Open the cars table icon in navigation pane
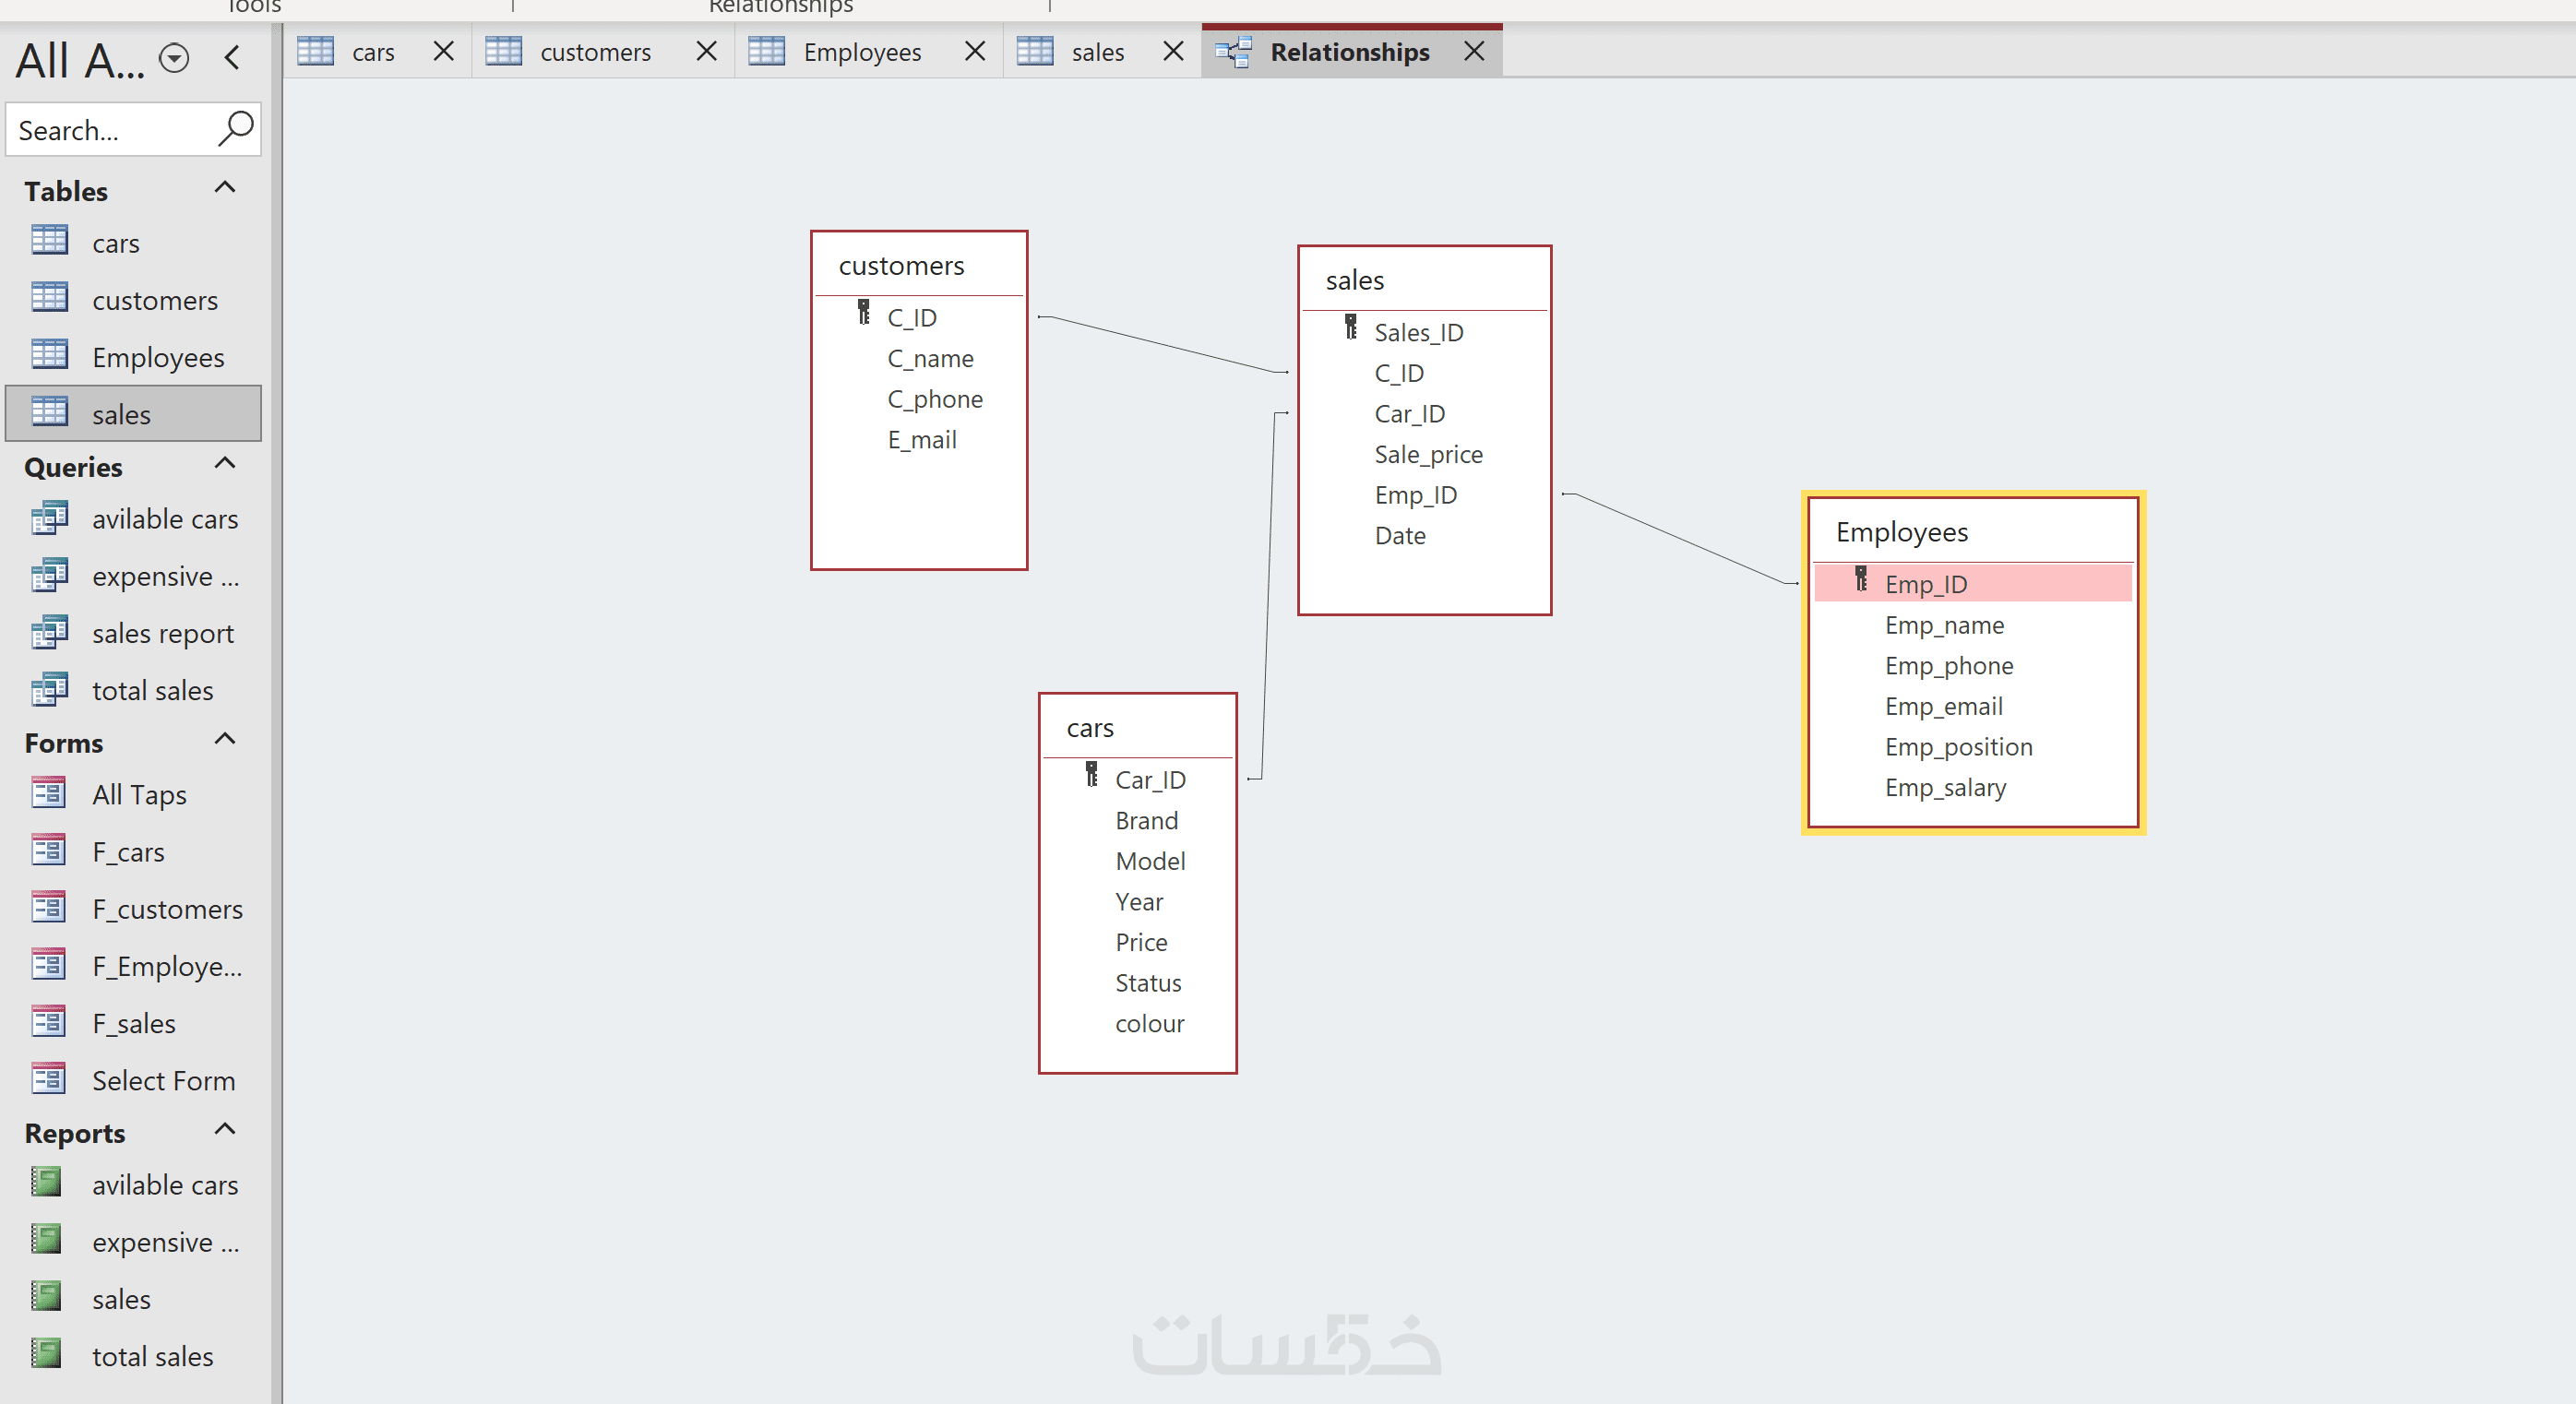Image resolution: width=2576 pixels, height=1404 pixels. [49, 241]
